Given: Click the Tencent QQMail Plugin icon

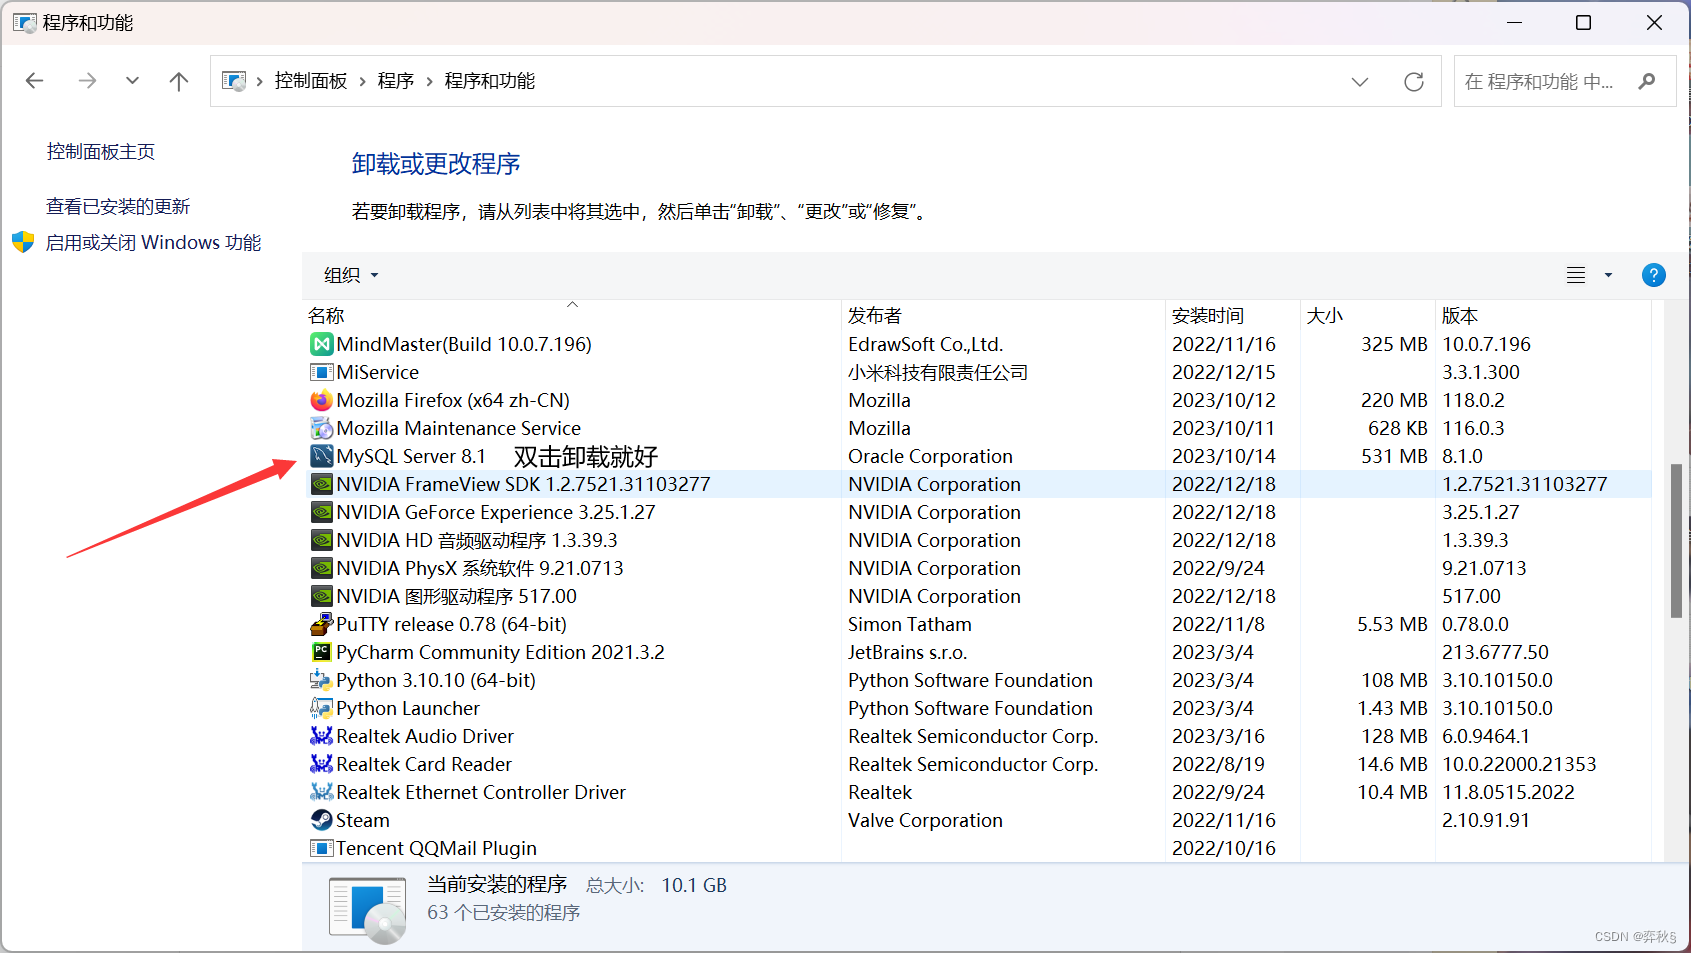Looking at the screenshot, I should point(321,849).
